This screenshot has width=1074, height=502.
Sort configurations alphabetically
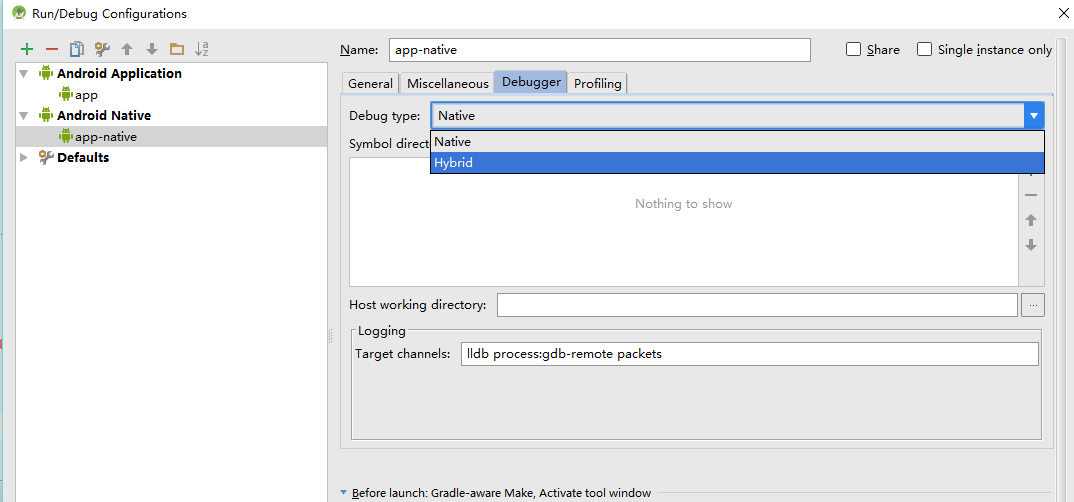[x=201, y=49]
